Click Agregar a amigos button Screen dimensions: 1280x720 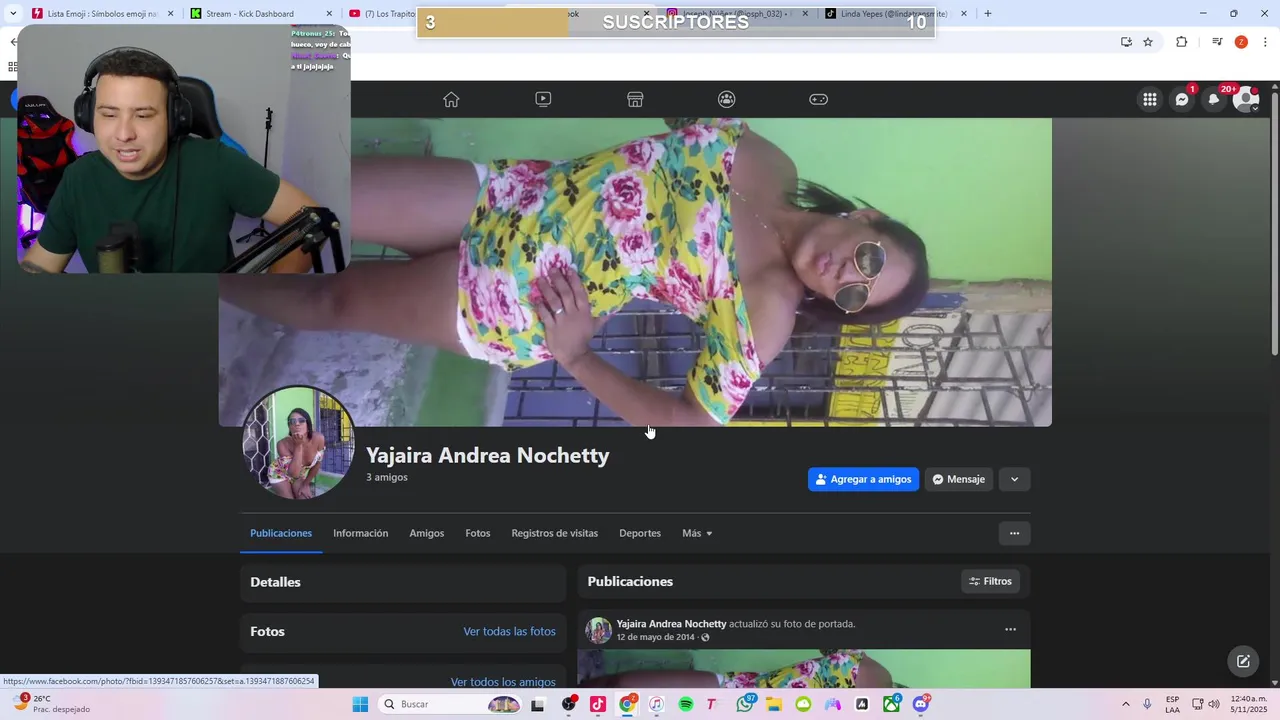click(x=864, y=479)
